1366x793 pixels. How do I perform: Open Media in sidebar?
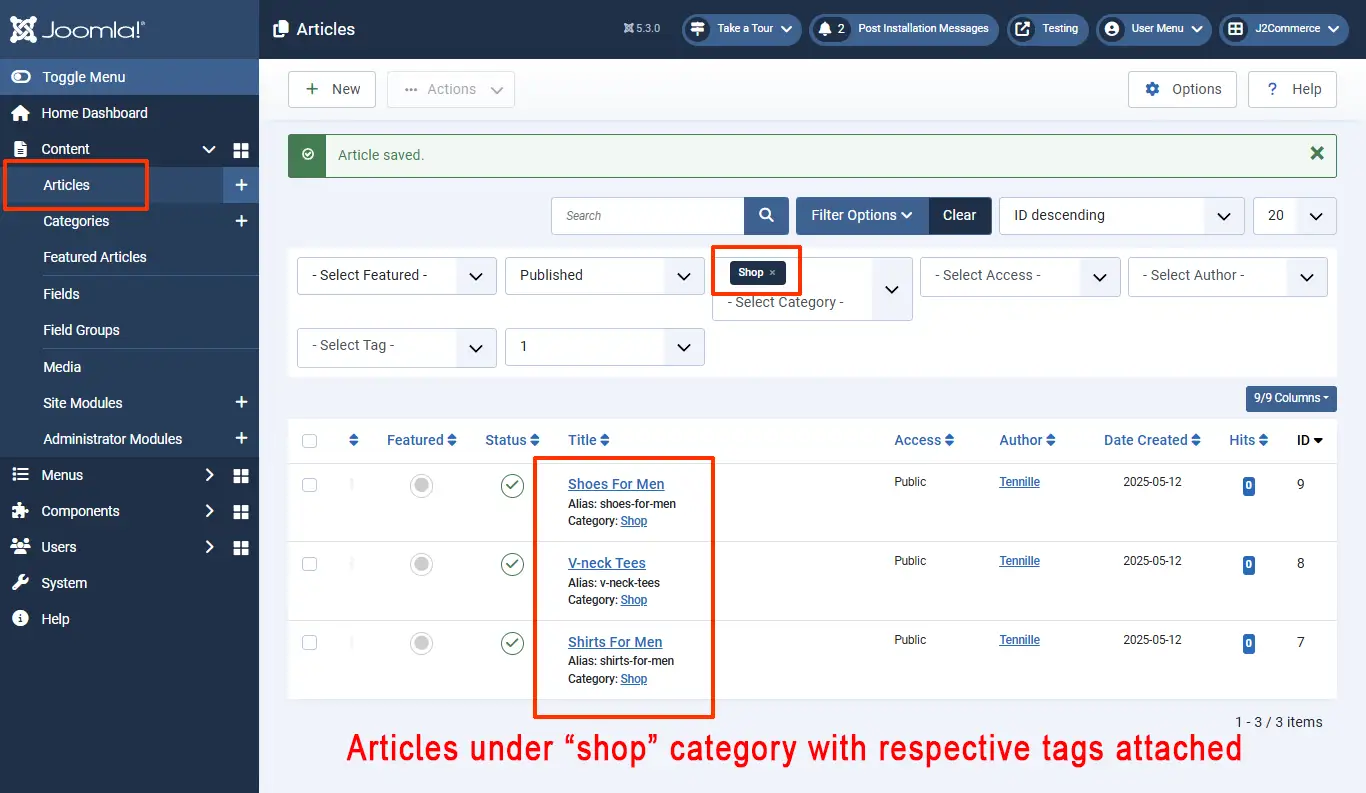[x=62, y=367]
